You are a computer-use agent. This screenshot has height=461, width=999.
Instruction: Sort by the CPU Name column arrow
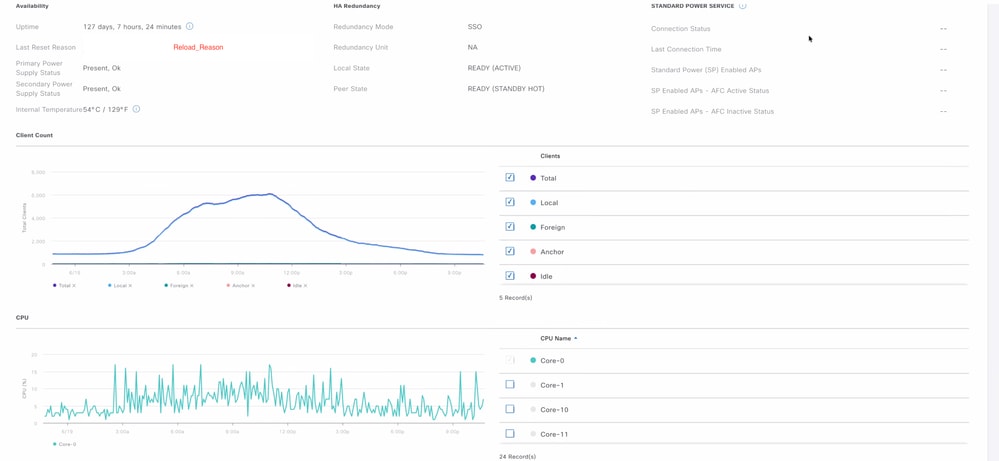click(576, 339)
